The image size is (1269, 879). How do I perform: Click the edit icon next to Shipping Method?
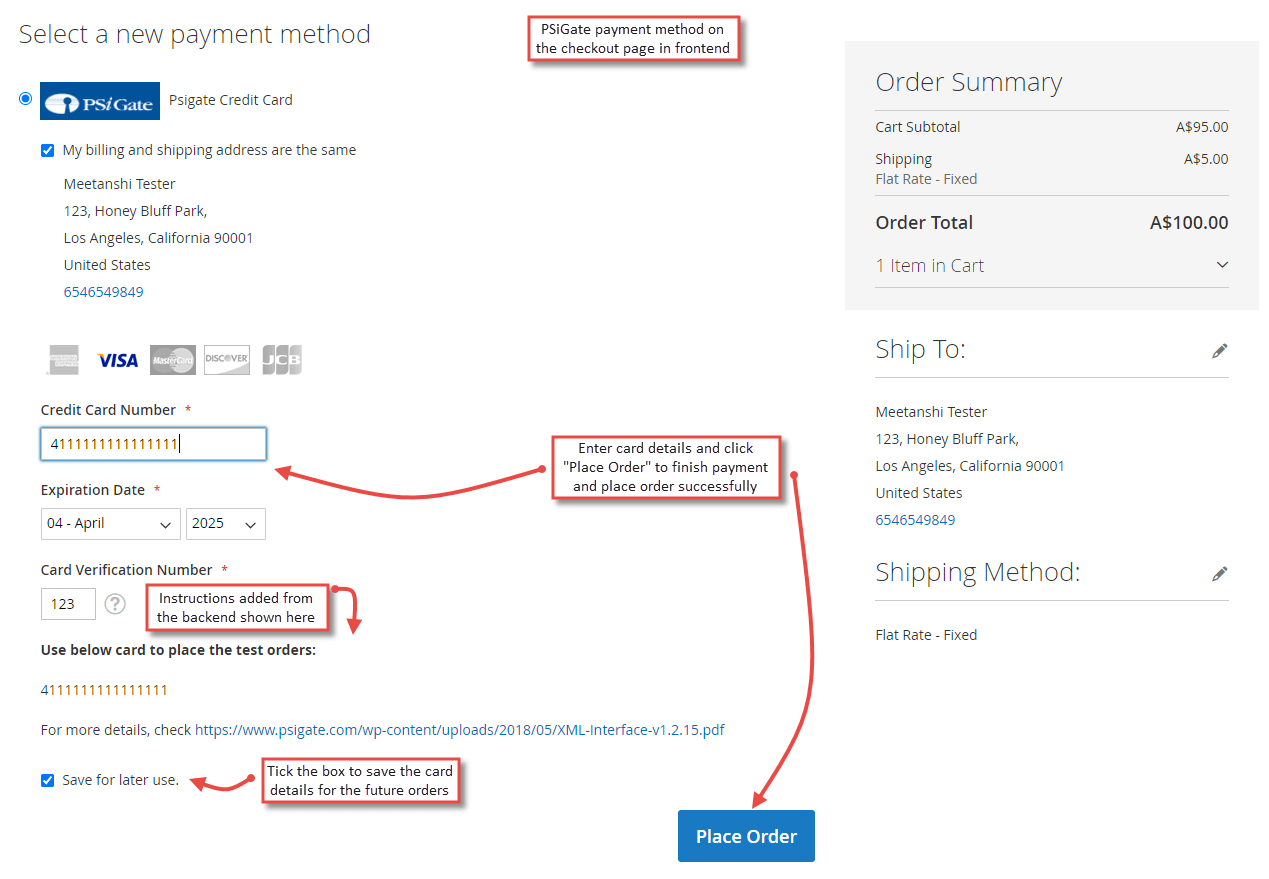tap(1220, 572)
